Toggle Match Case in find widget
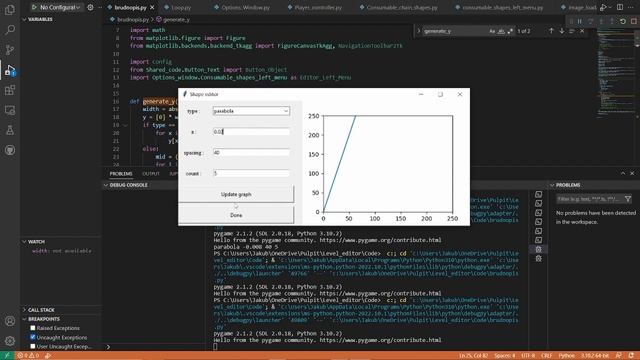640x360 pixels. [492, 31]
